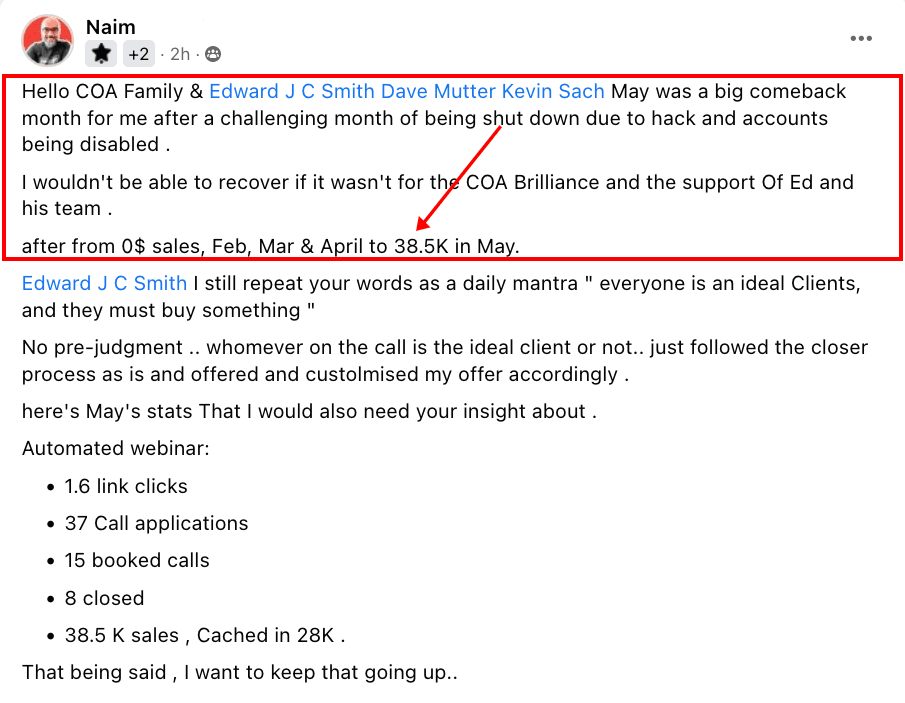
Task: Click the 'Automated webinar:' heading text
Action: (116, 448)
